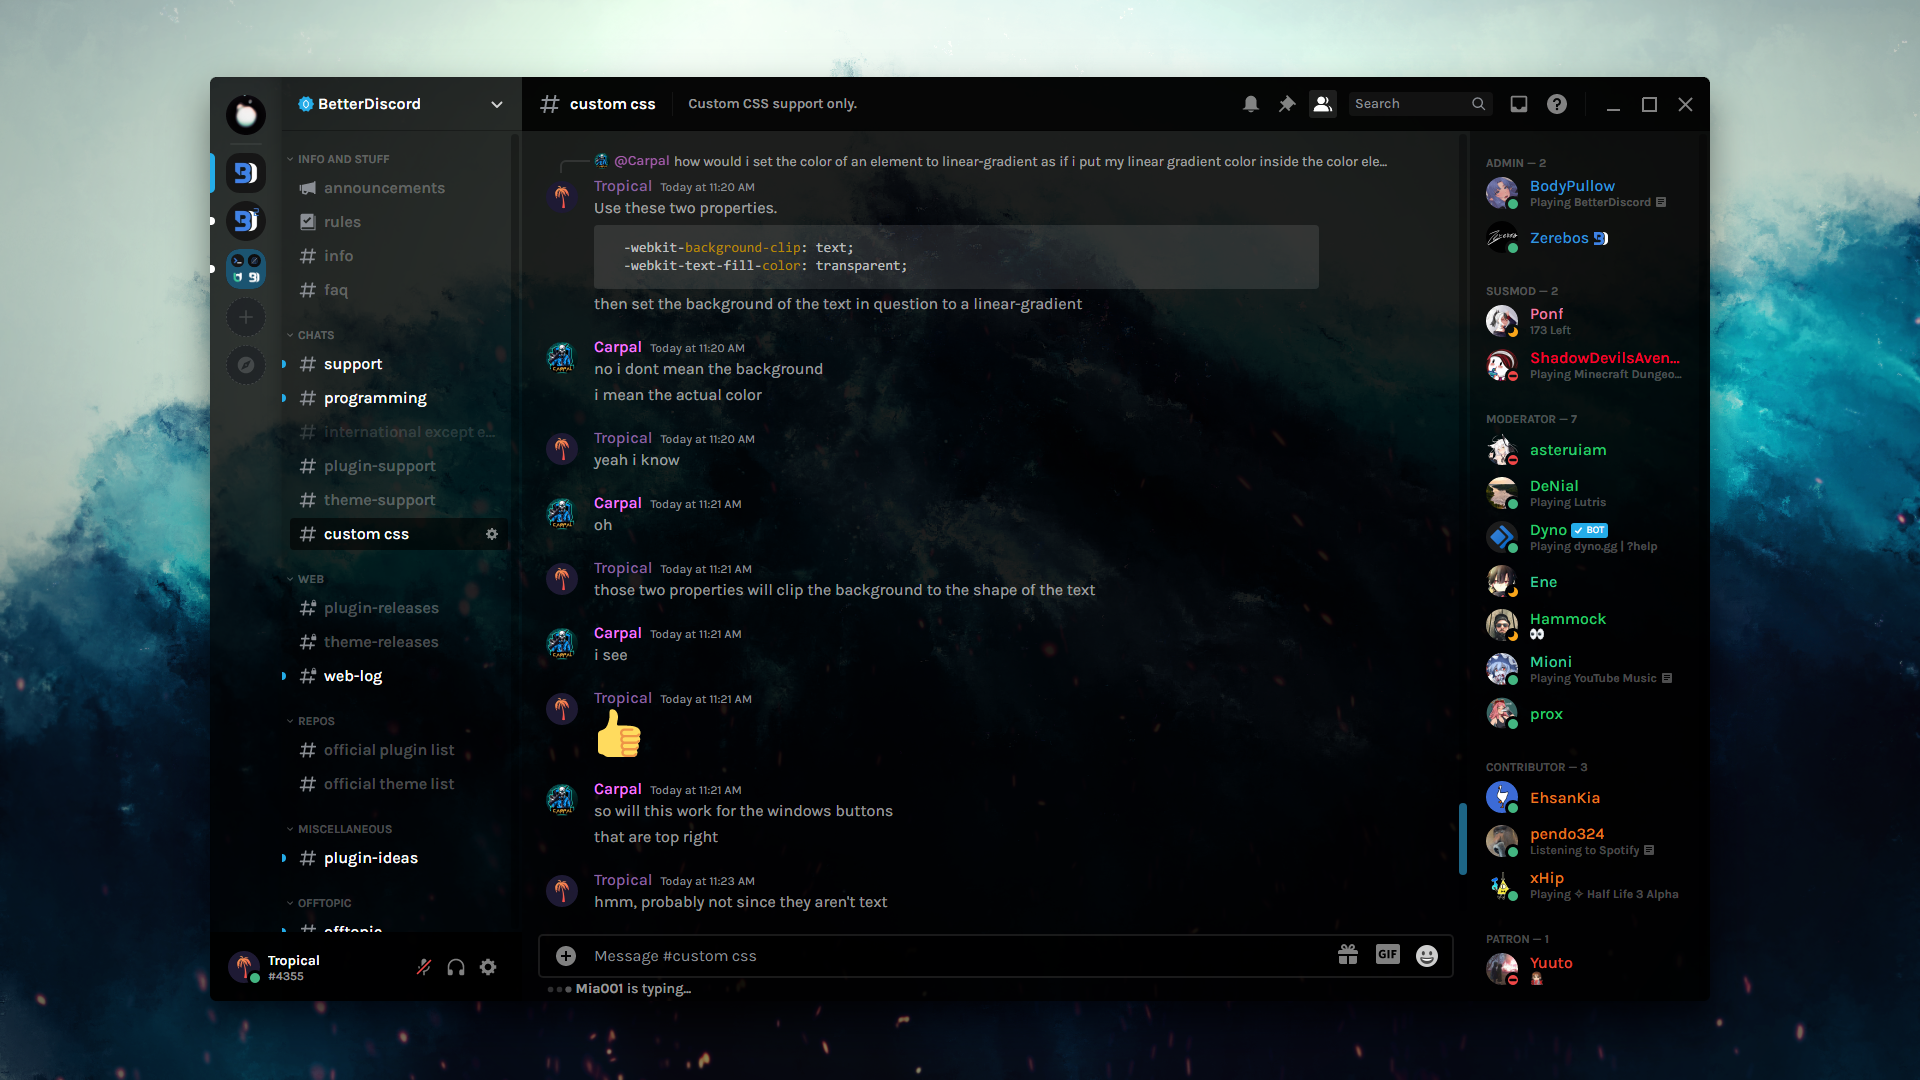Select the #support channel
Screen dimensions: 1920x1080
coord(351,363)
